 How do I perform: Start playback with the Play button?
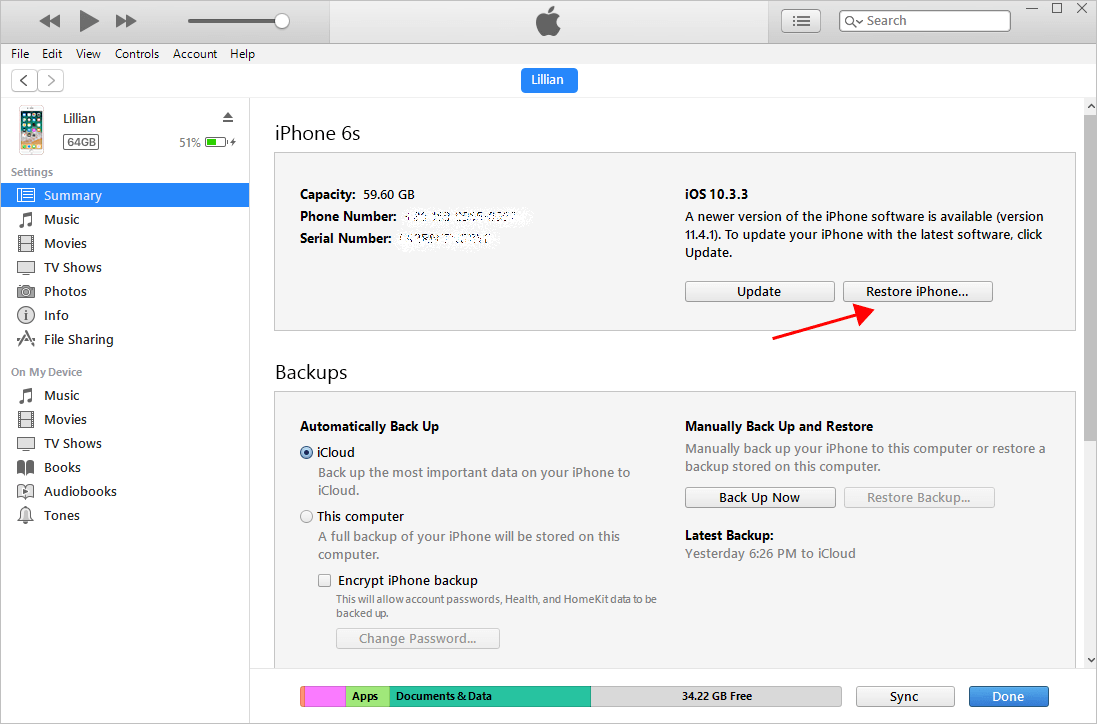88,21
